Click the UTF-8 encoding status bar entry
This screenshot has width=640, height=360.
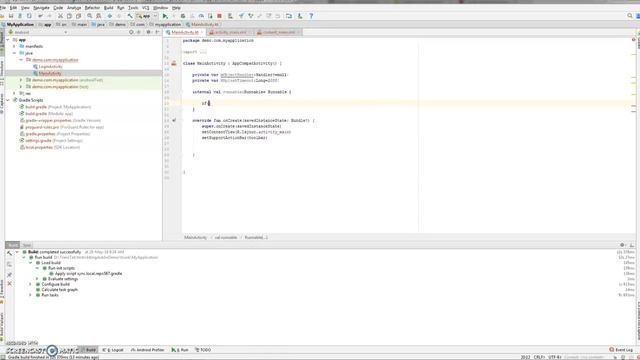point(554,357)
